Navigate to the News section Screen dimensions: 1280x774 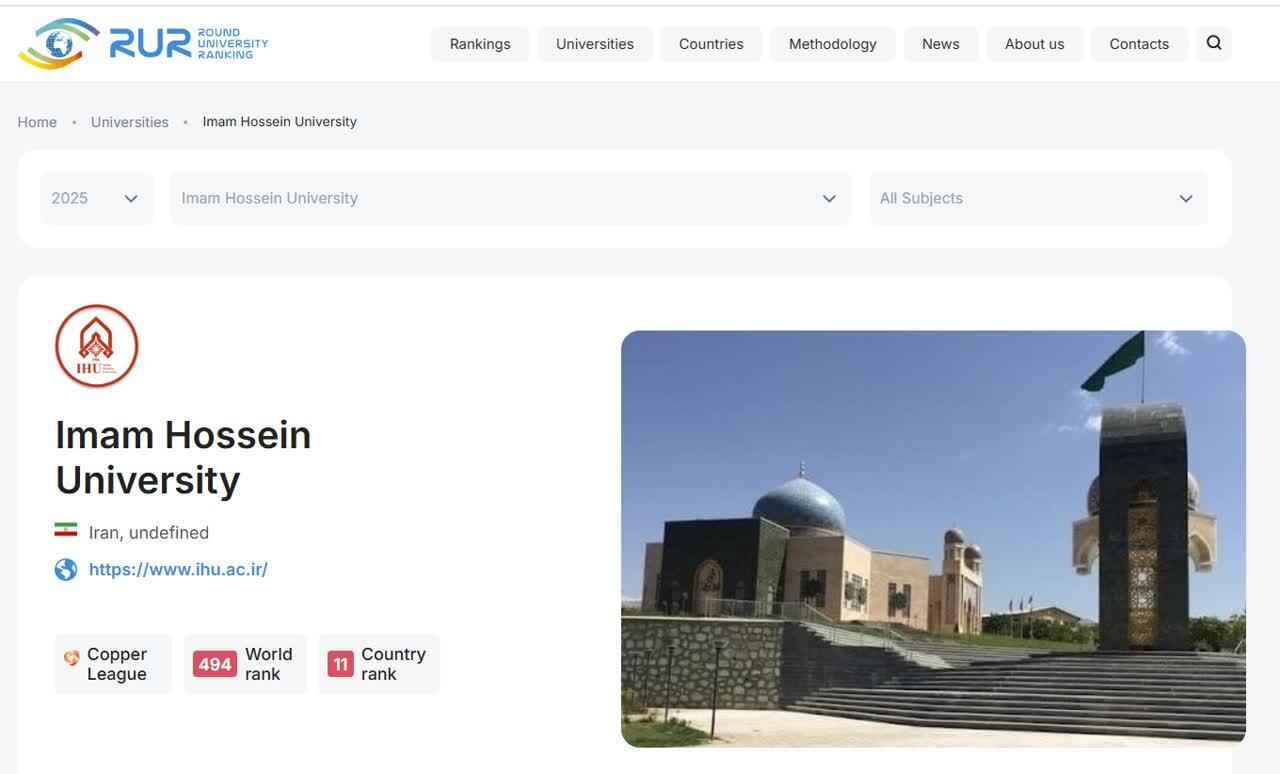pyautogui.click(x=940, y=43)
